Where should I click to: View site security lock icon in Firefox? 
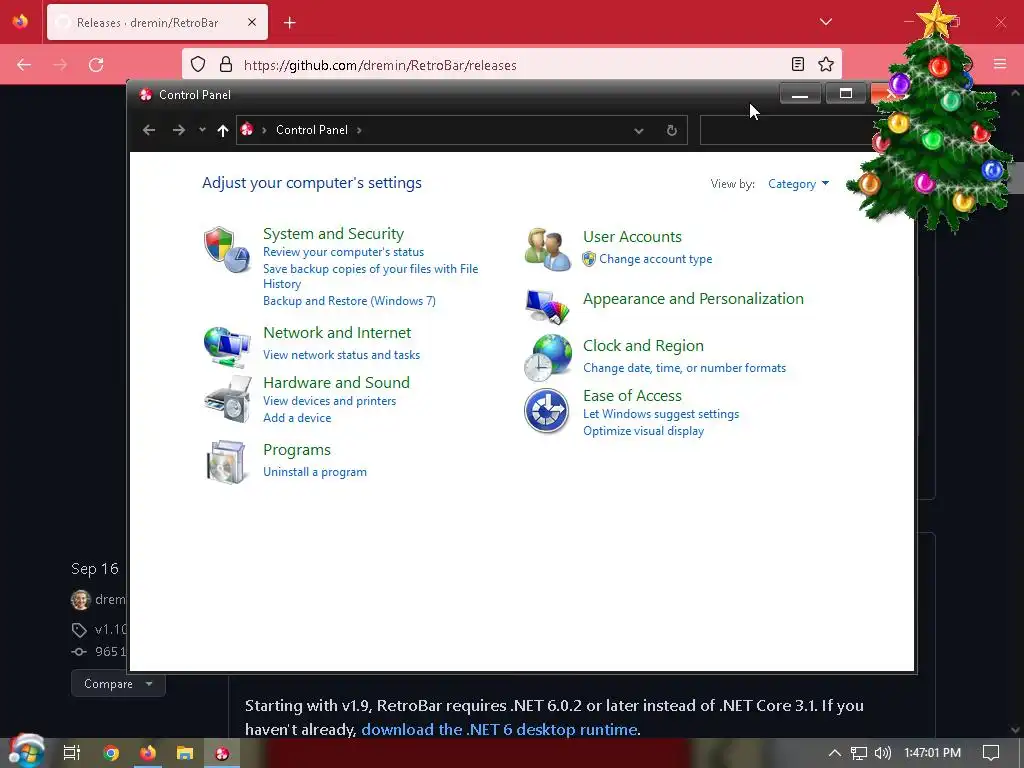pos(226,64)
